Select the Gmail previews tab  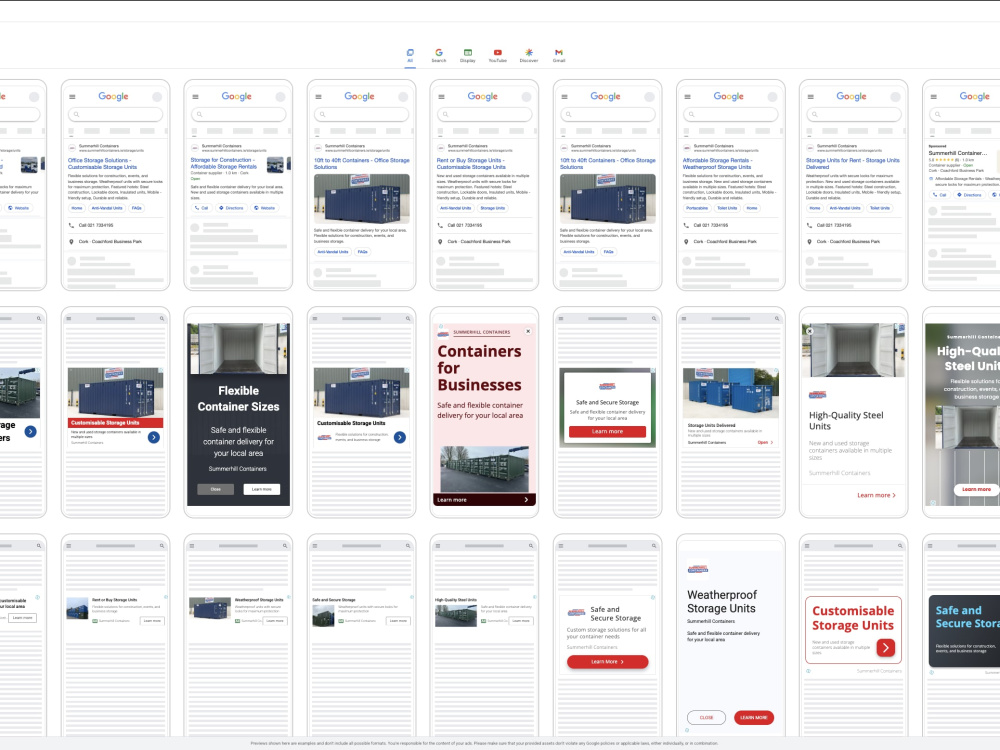pyautogui.click(x=559, y=55)
